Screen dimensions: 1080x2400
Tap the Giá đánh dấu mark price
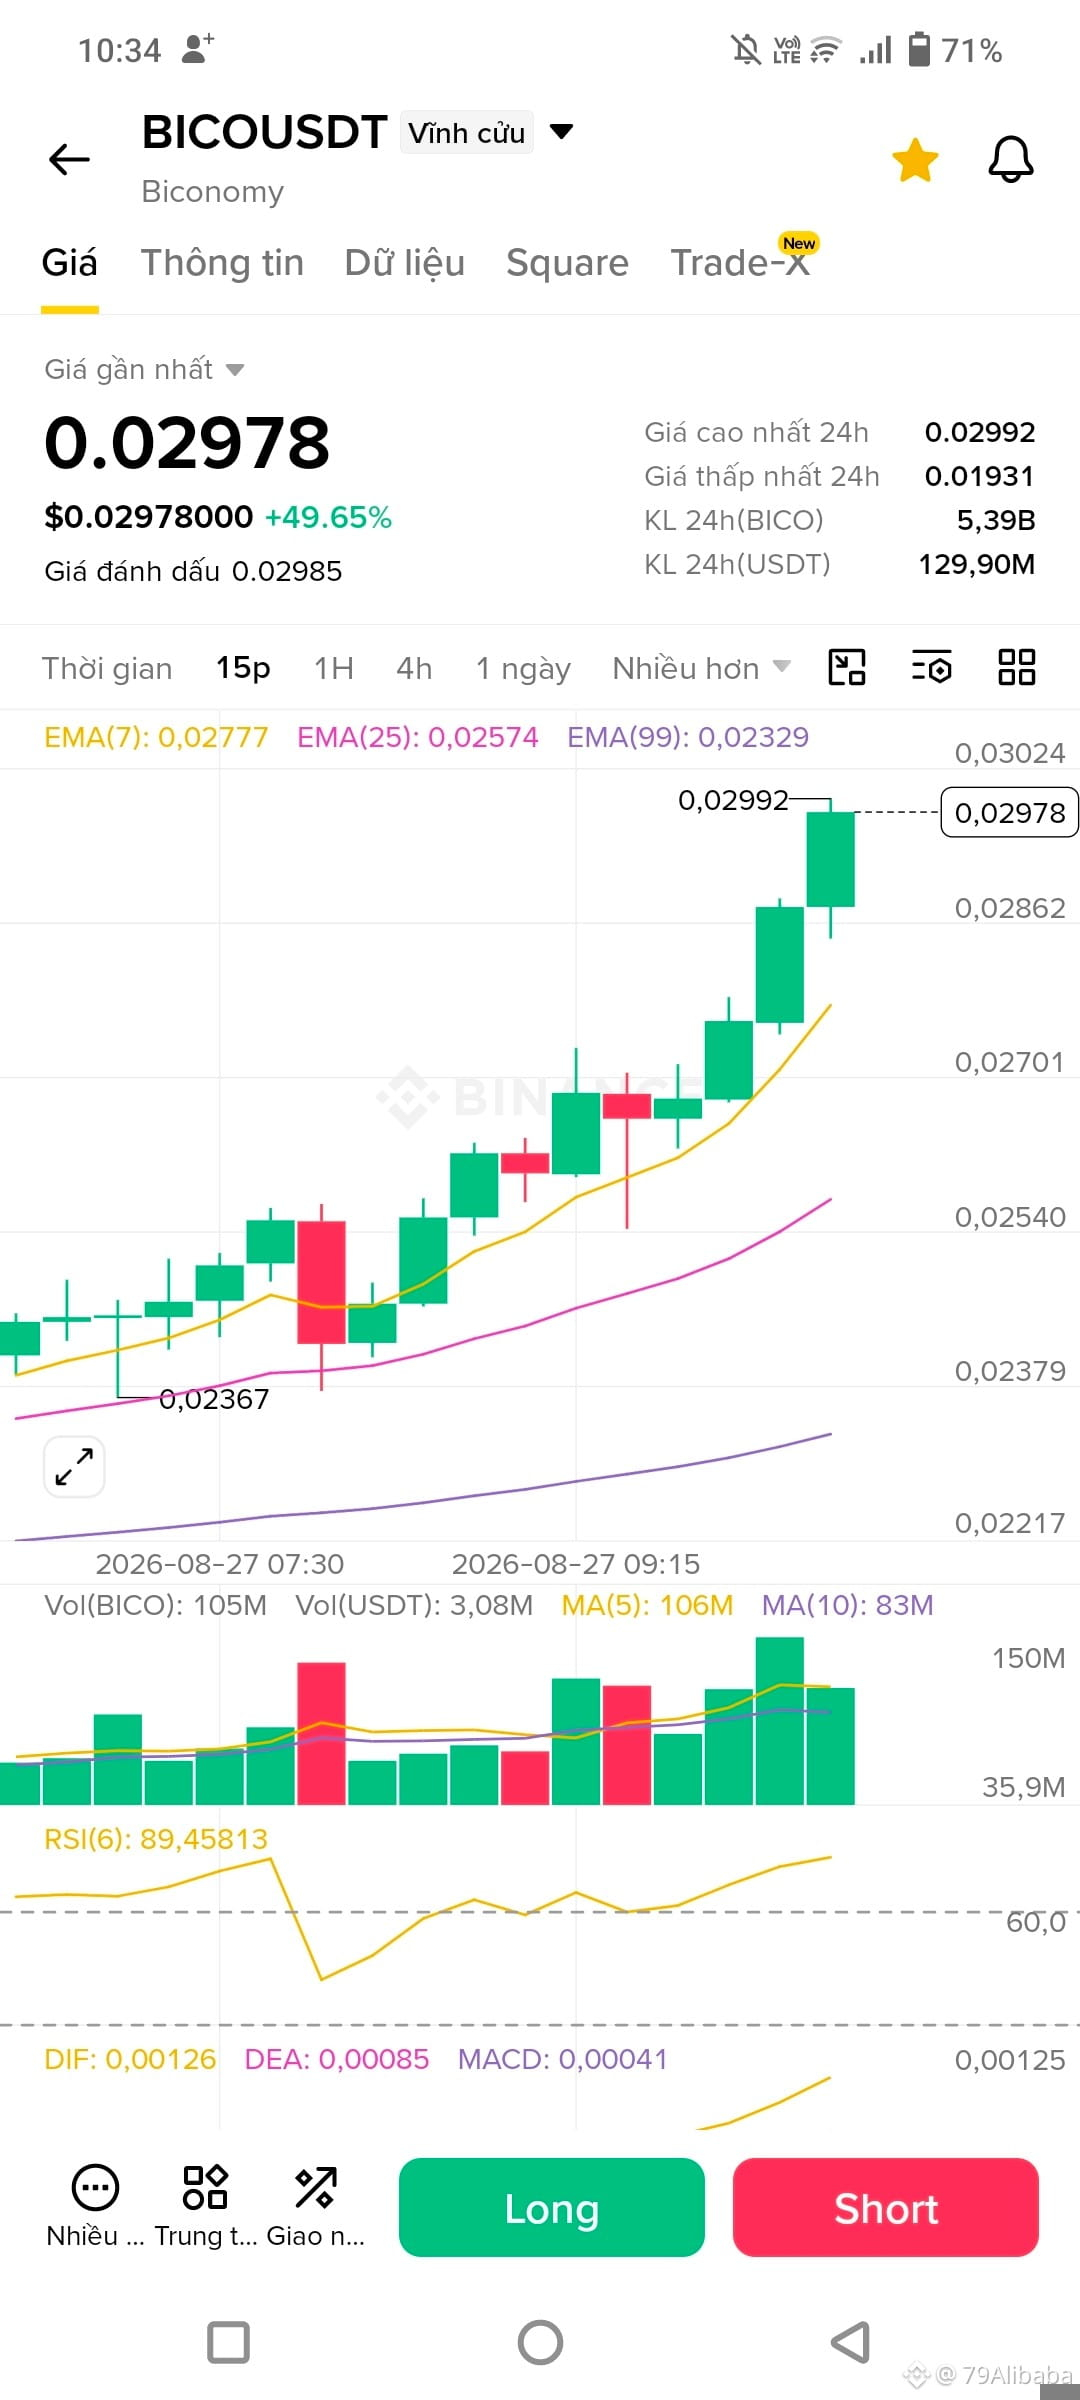tap(193, 571)
